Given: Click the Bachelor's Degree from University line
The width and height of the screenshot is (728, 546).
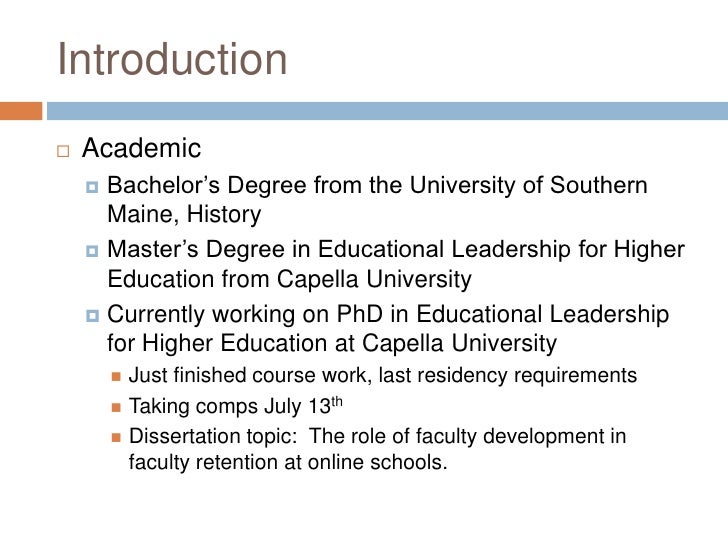Looking at the screenshot, I should (x=377, y=185).
